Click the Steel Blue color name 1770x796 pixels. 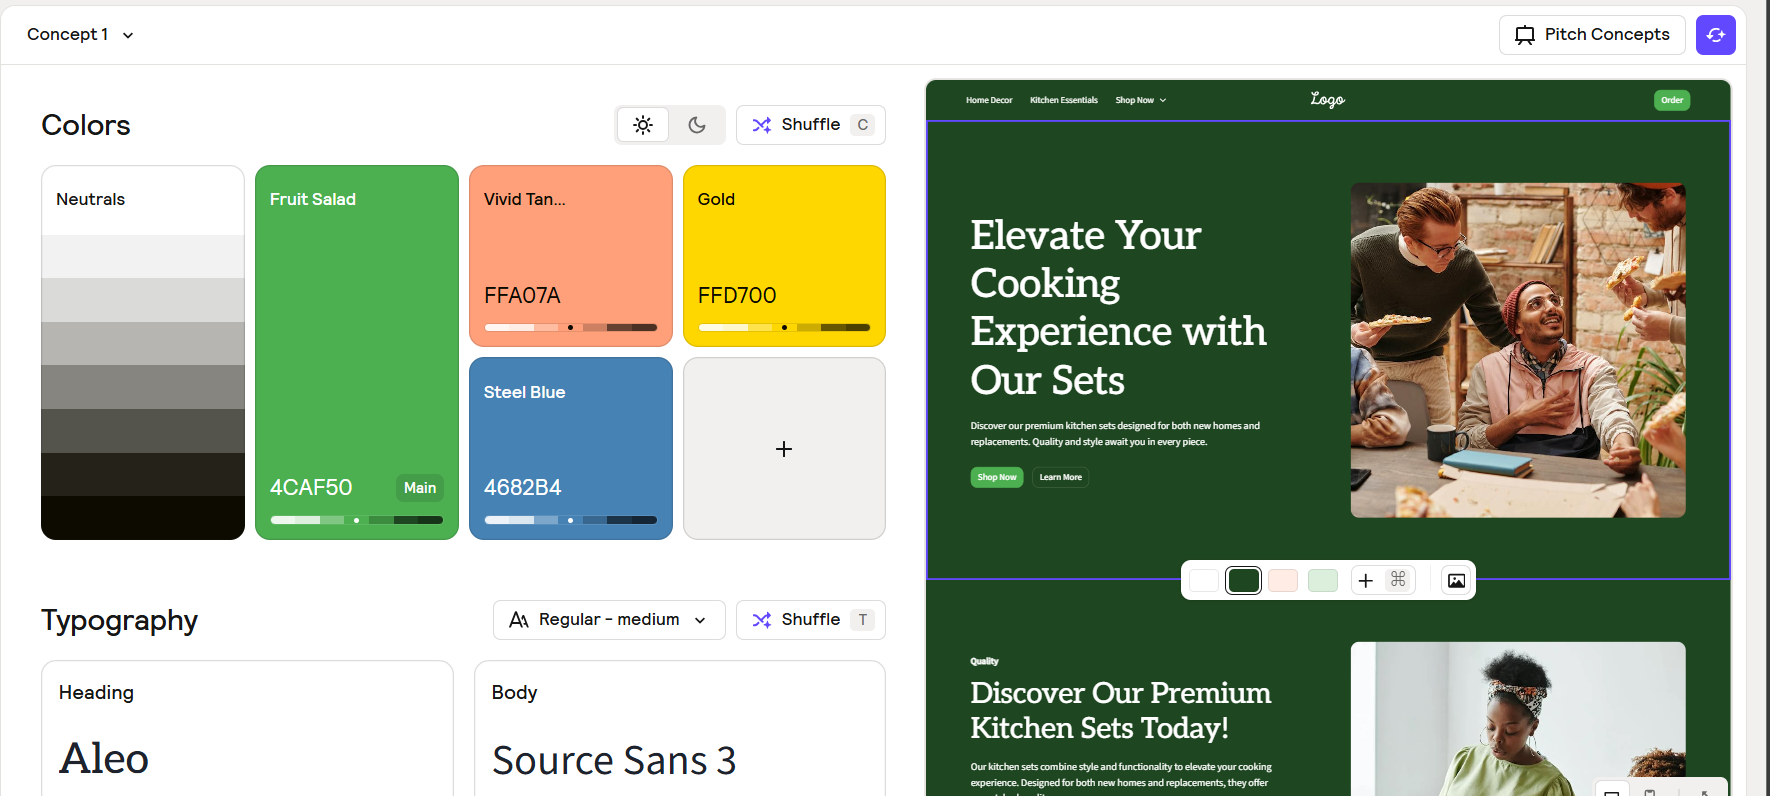click(525, 393)
